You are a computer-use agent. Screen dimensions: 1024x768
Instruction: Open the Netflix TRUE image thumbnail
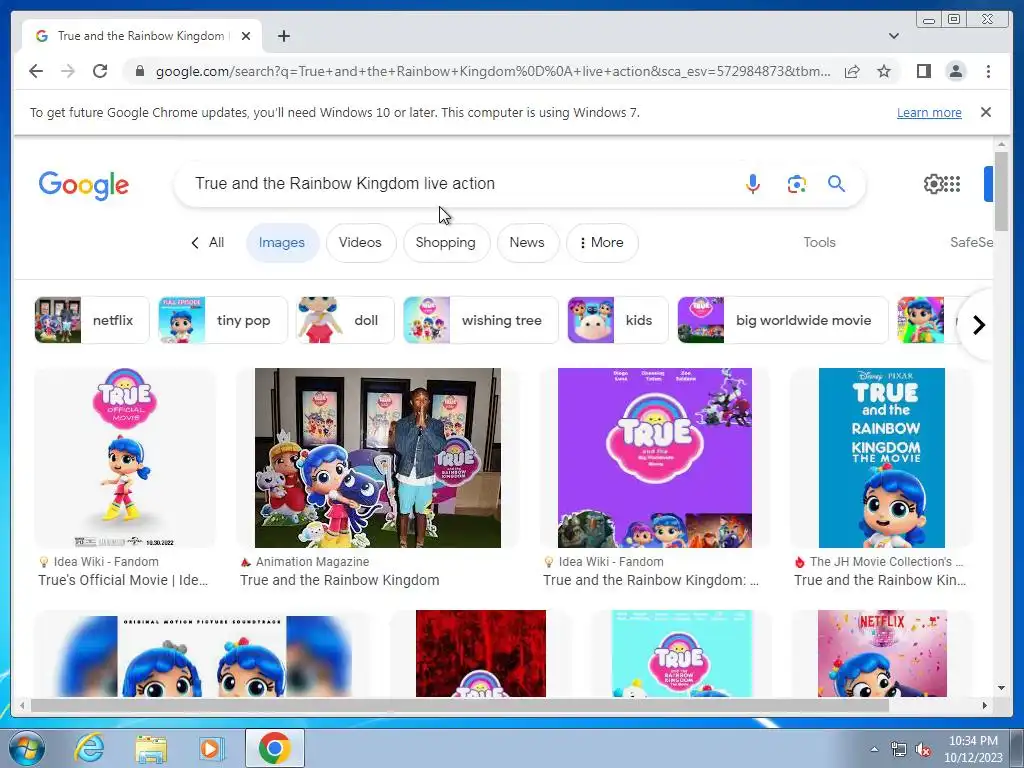pyautogui.click(x=882, y=653)
